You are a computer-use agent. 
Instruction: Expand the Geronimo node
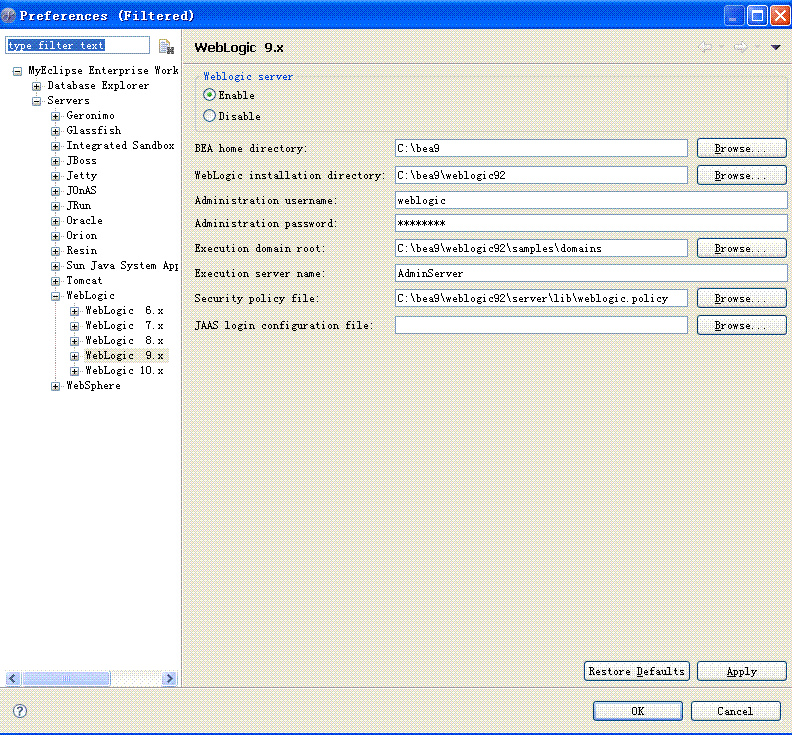point(56,116)
